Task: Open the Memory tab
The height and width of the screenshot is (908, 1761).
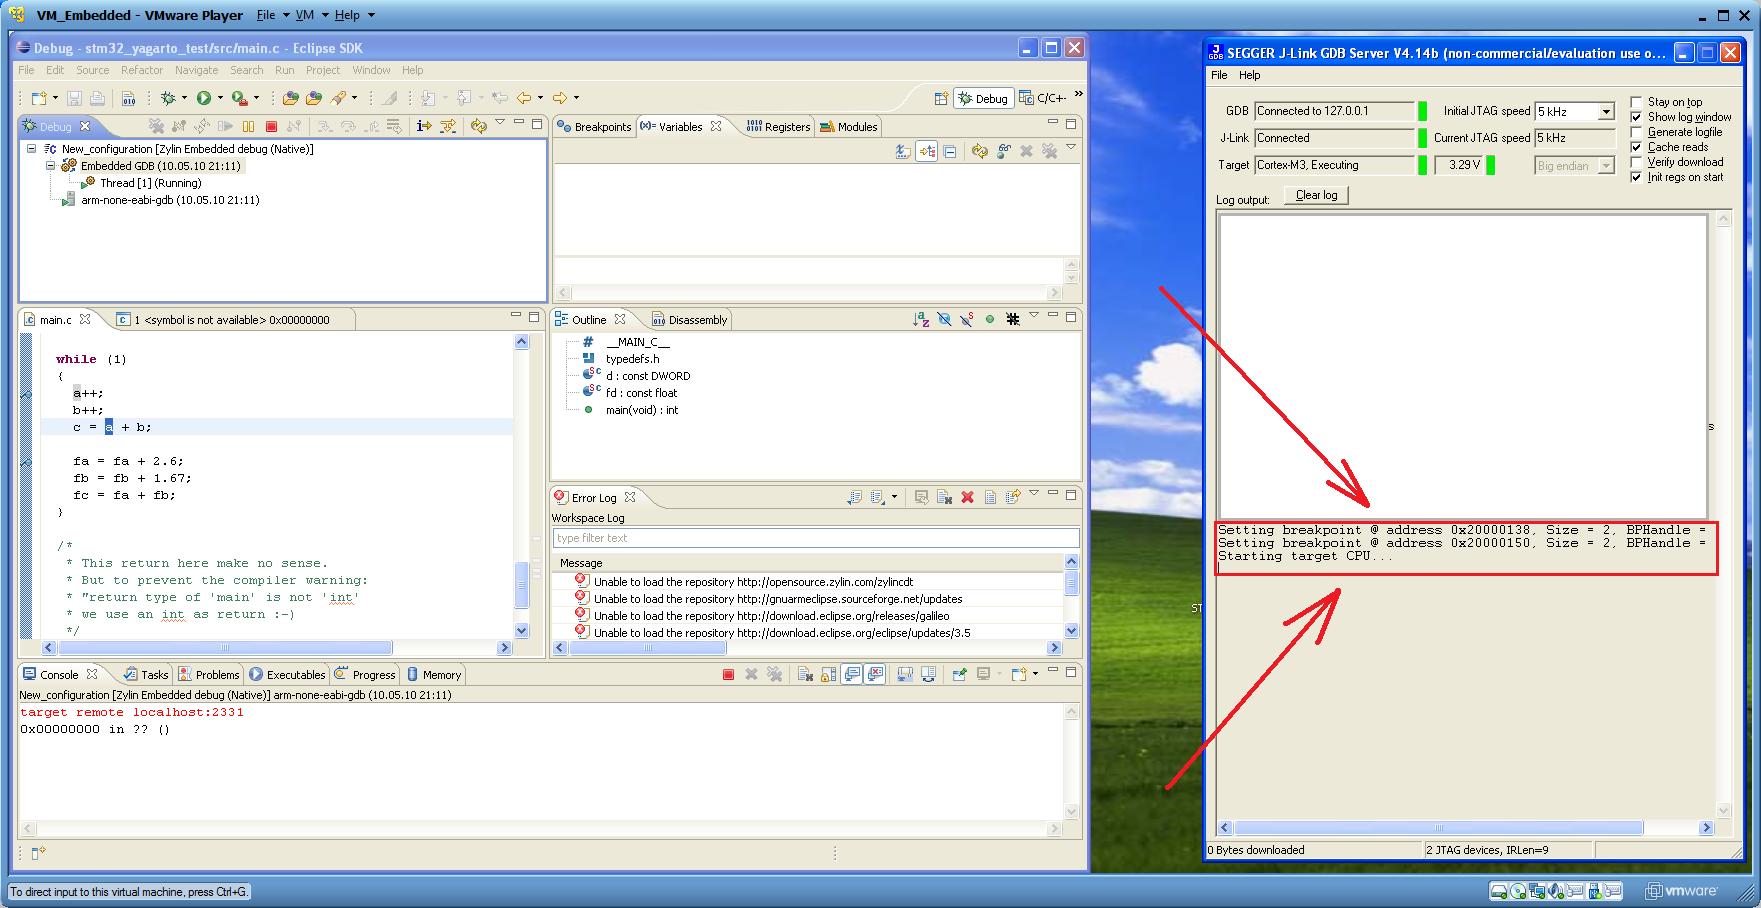Action: point(433,675)
